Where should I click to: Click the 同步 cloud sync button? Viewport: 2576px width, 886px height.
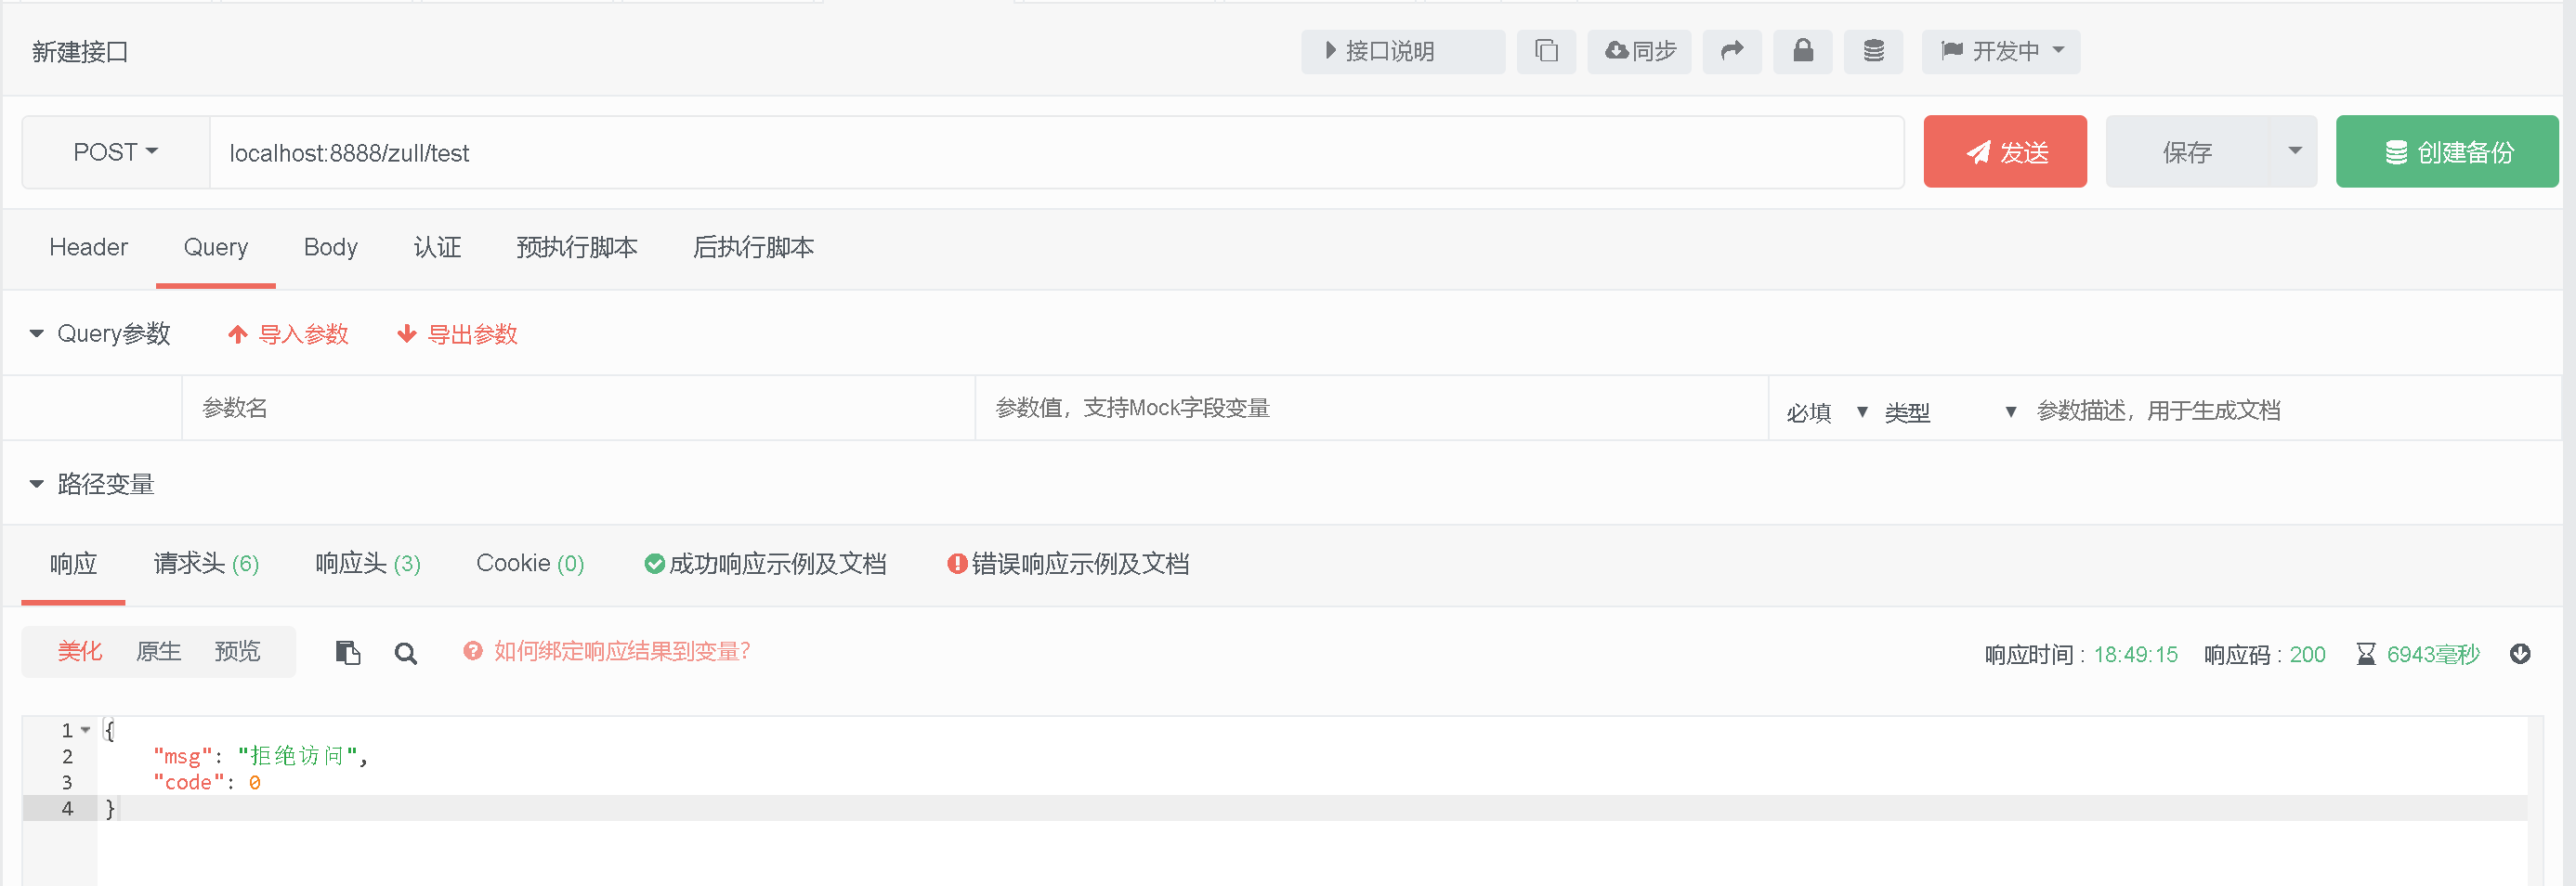(x=1639, y=51)
